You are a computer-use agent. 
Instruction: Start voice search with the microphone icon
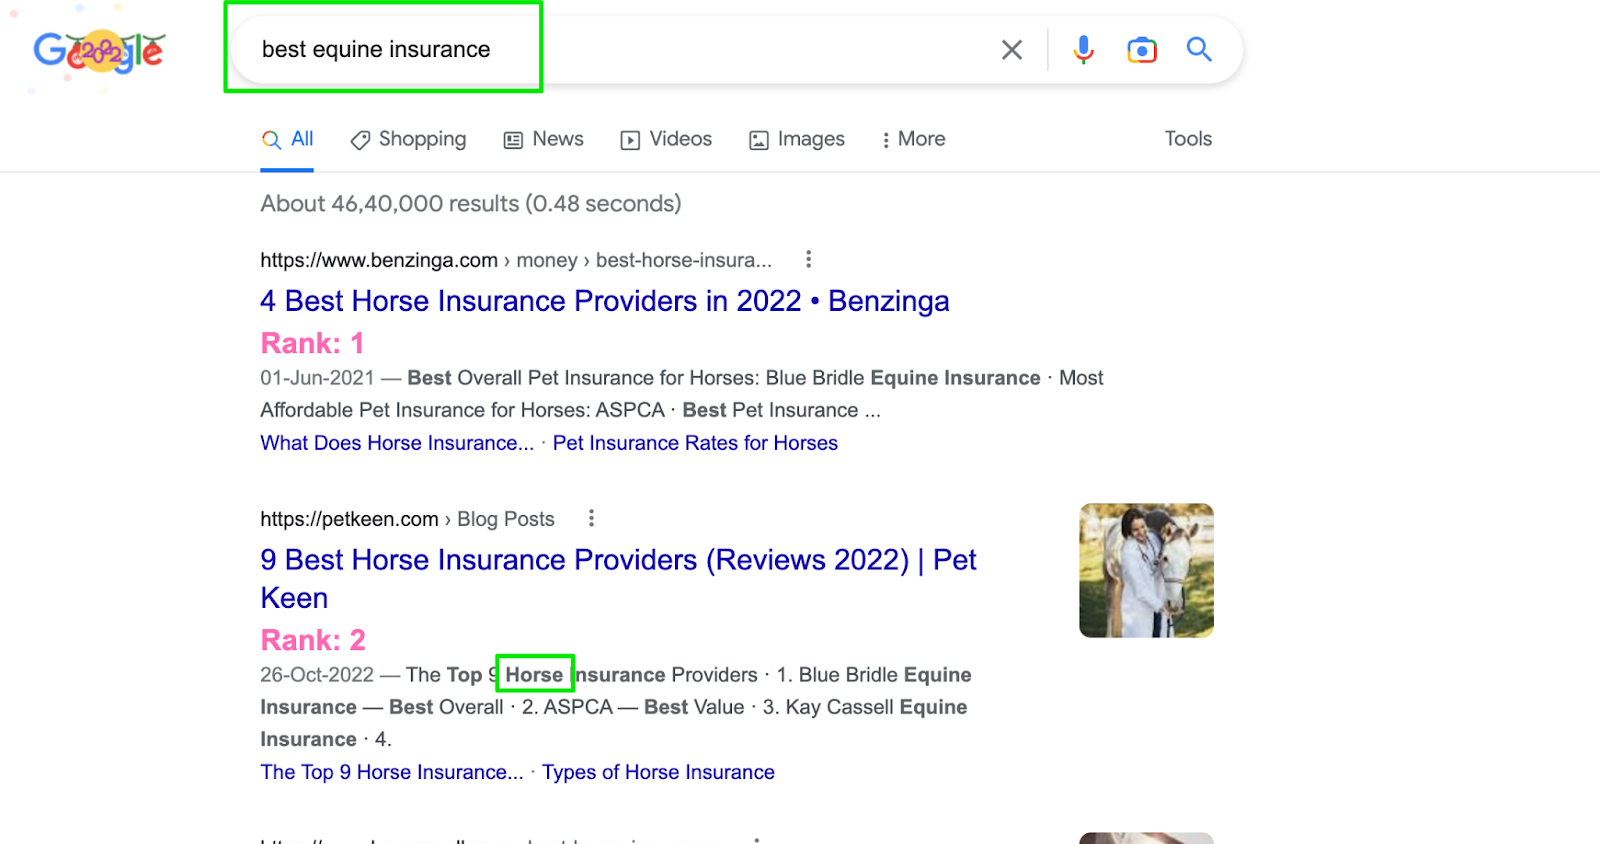(x=1083, y=50)
